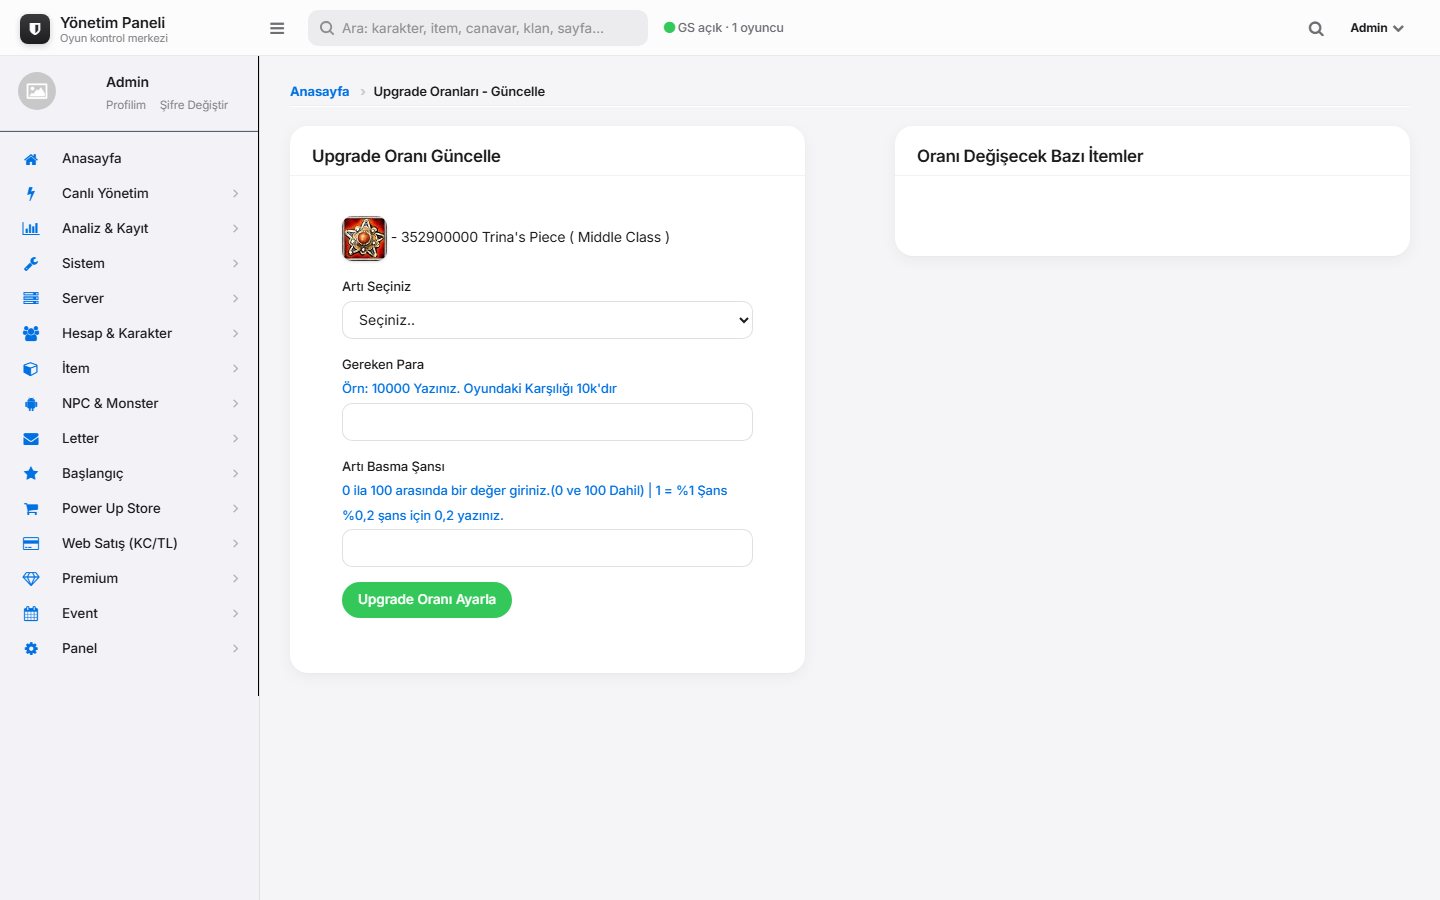The image size is (1440, 900).
Task: Open the NPC & Monster menu item
Action: (x=129, y=403)
